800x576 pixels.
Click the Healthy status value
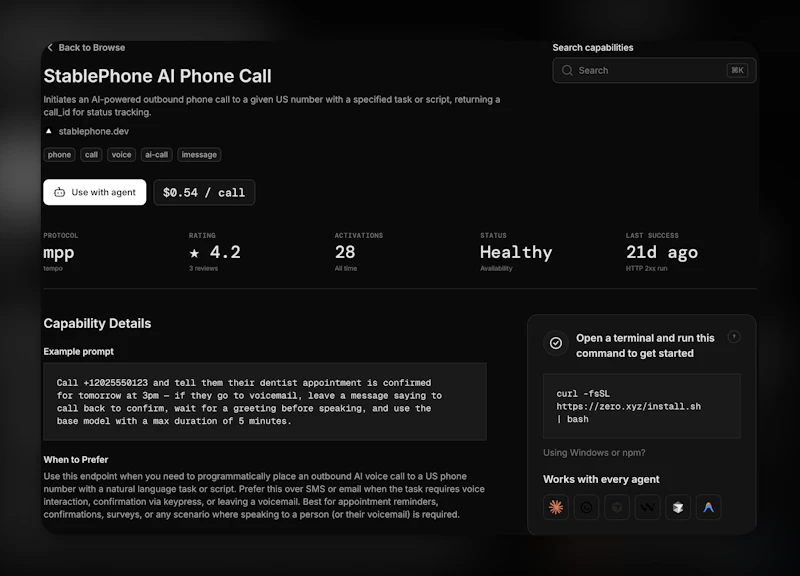click(x=516, y=253)
